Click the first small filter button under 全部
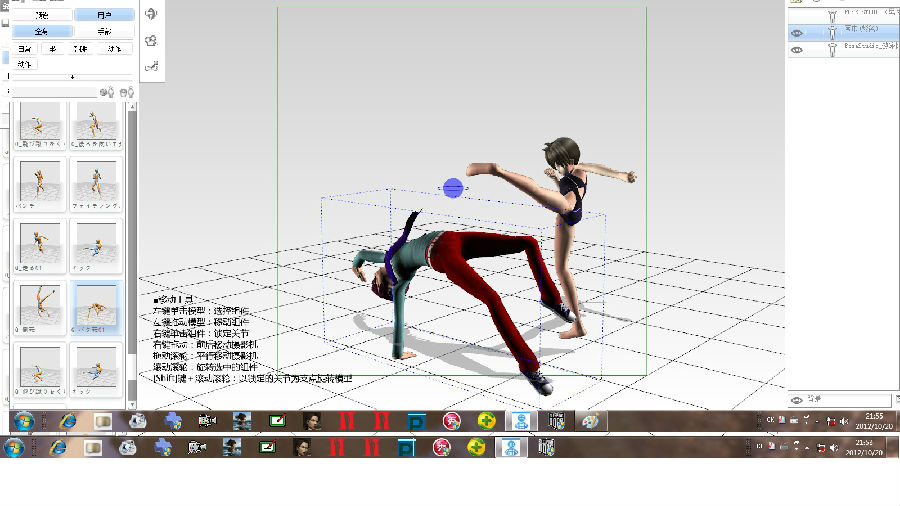 click(x=24, y=48)
